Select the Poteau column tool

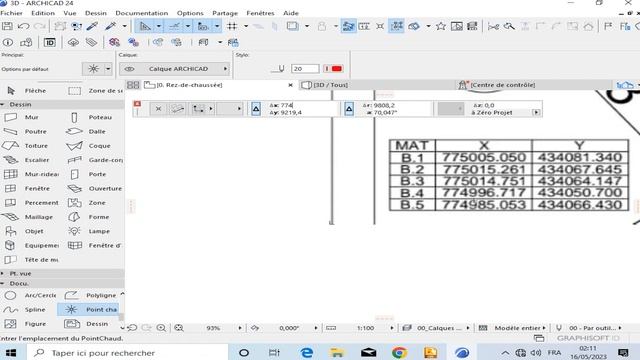93,118
